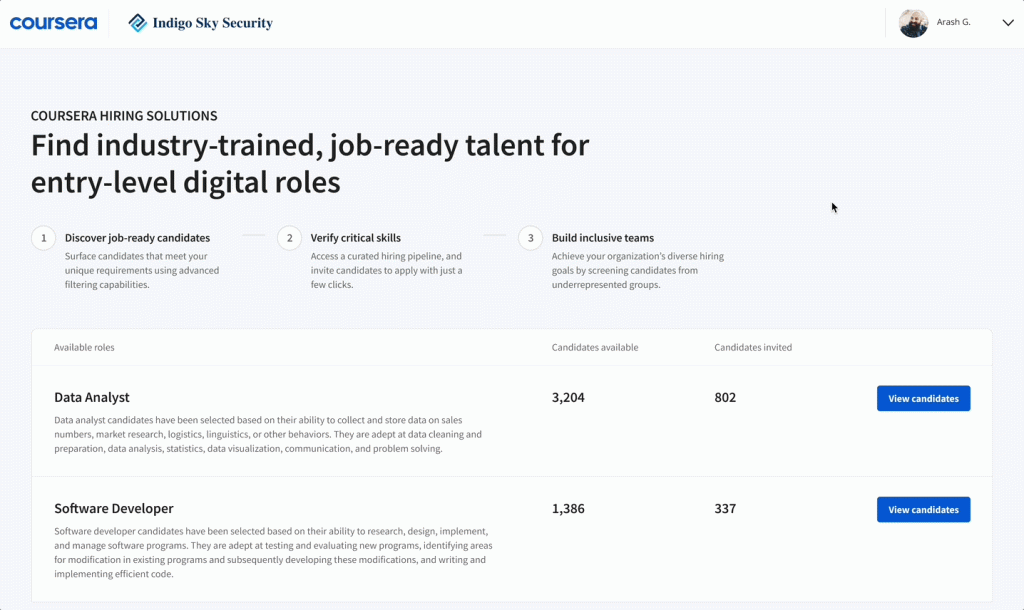This screenshot has width=1024, height=610.
Task: Select step circle 1 for discovering candidates
Action: coord(43,238)
